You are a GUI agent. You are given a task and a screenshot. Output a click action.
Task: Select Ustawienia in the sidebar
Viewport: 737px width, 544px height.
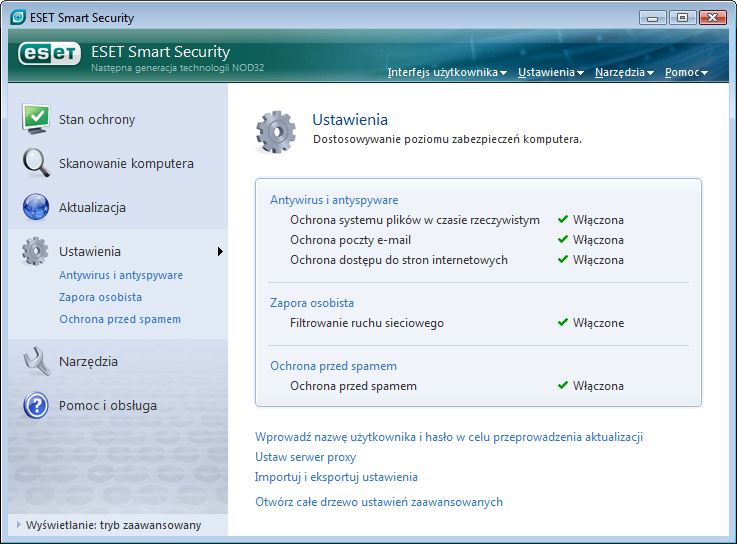click(90, 252)
